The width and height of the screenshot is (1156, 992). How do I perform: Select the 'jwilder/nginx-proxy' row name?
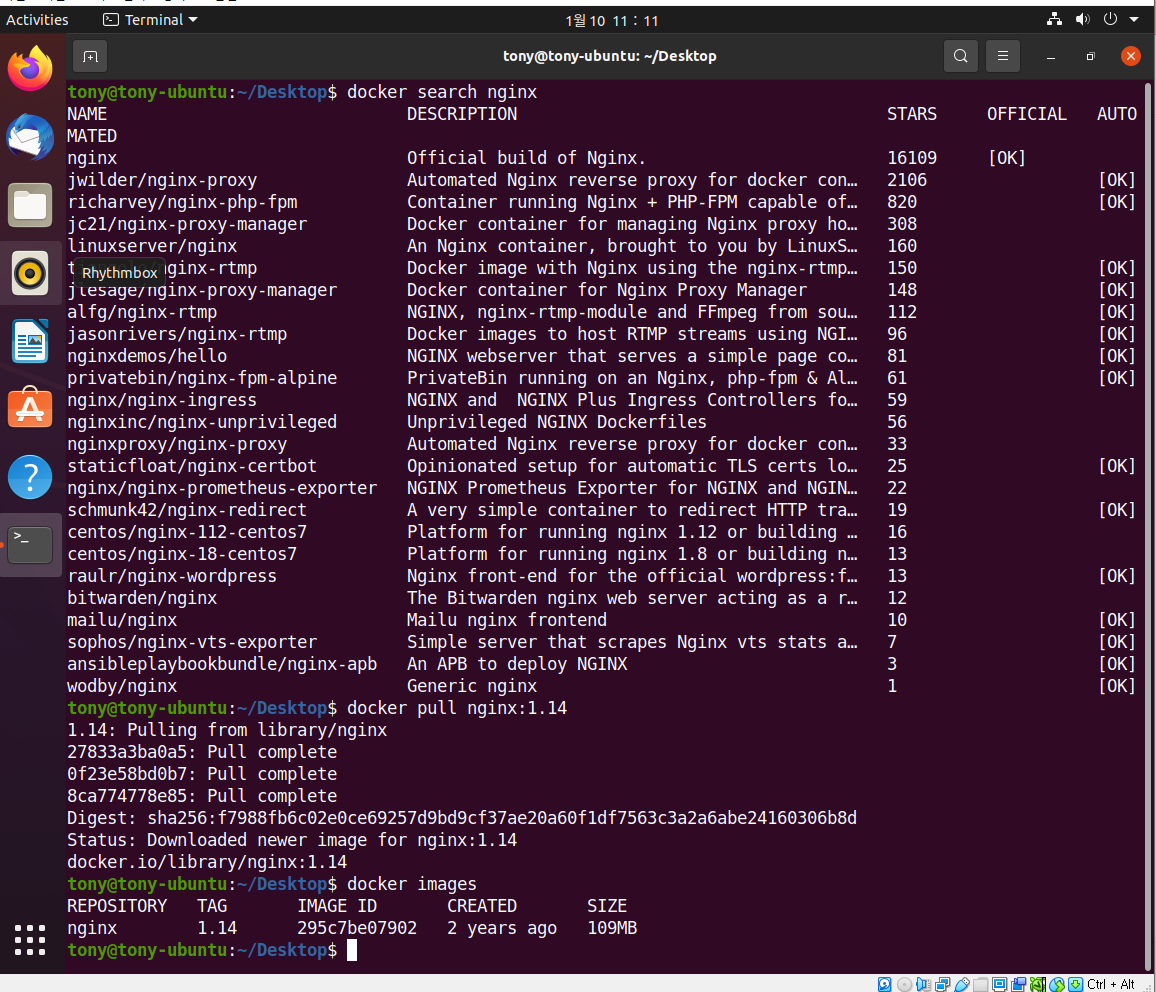(x=162, y=181)
